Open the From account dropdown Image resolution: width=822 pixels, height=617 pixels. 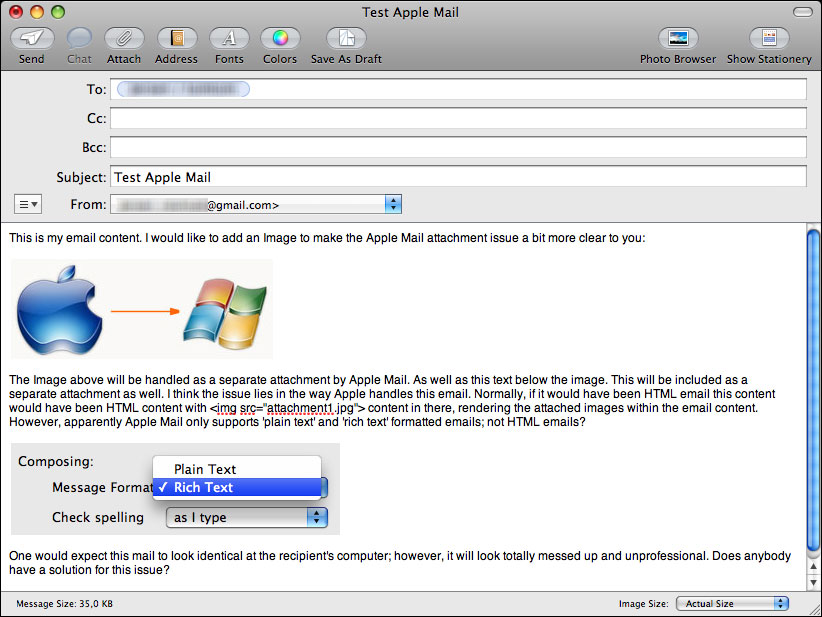point(393,203)
